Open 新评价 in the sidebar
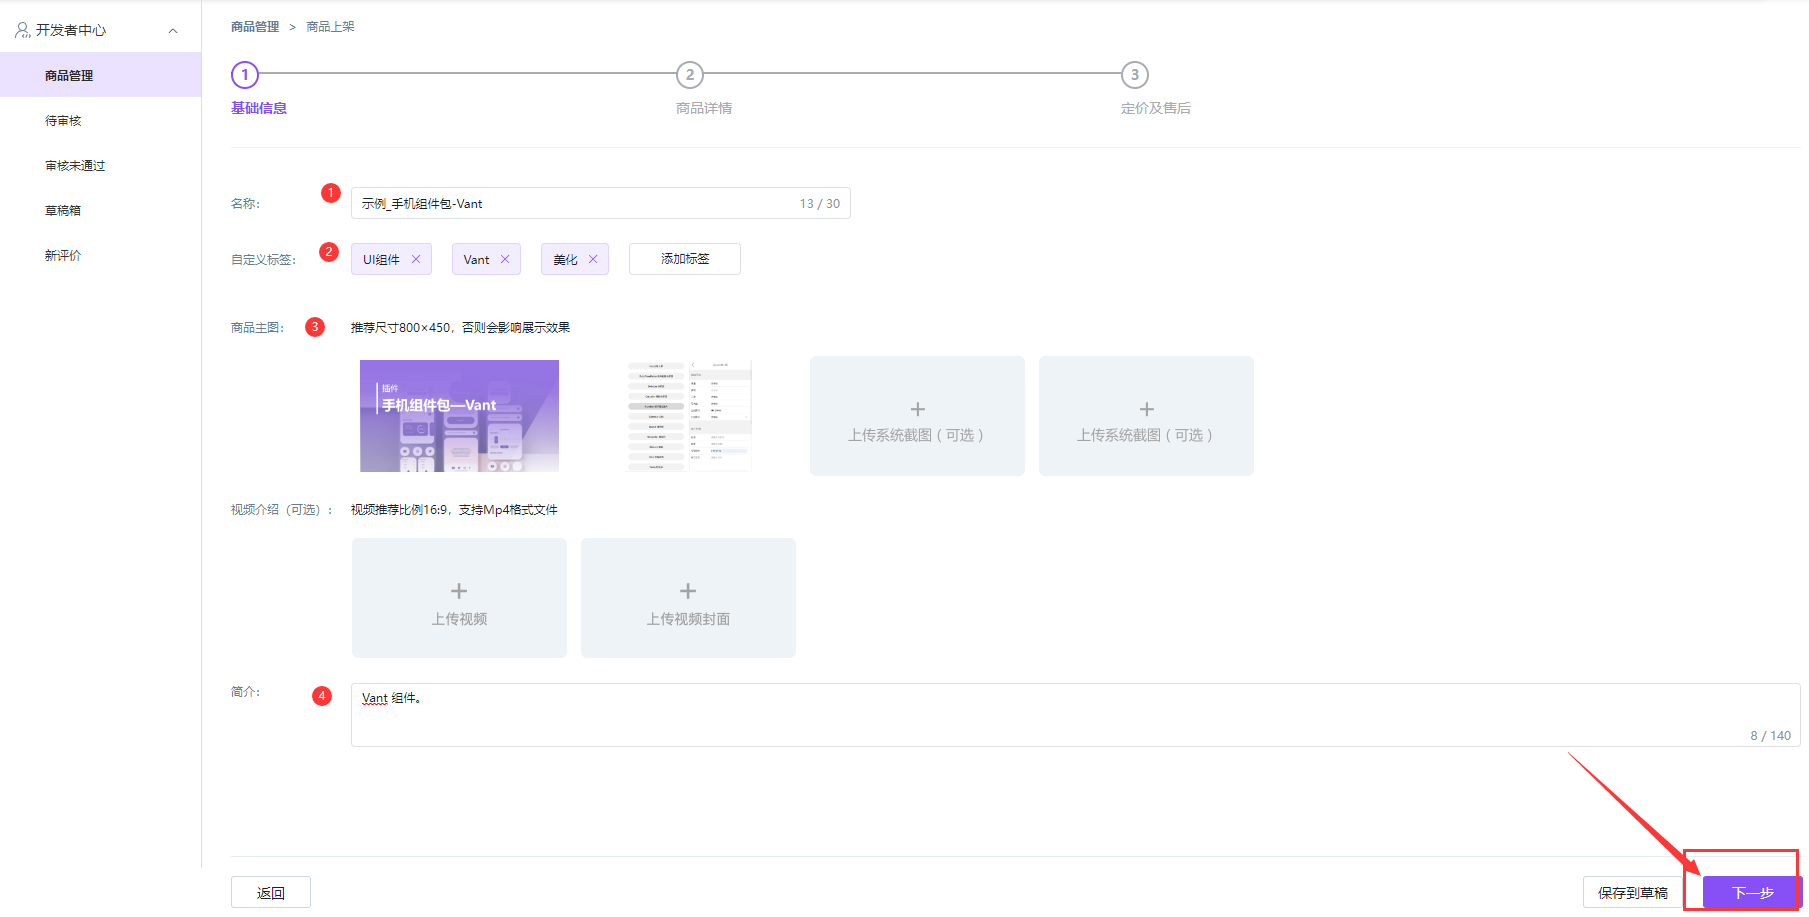This screenshot has width=1809, height=917. pos(63,256)
